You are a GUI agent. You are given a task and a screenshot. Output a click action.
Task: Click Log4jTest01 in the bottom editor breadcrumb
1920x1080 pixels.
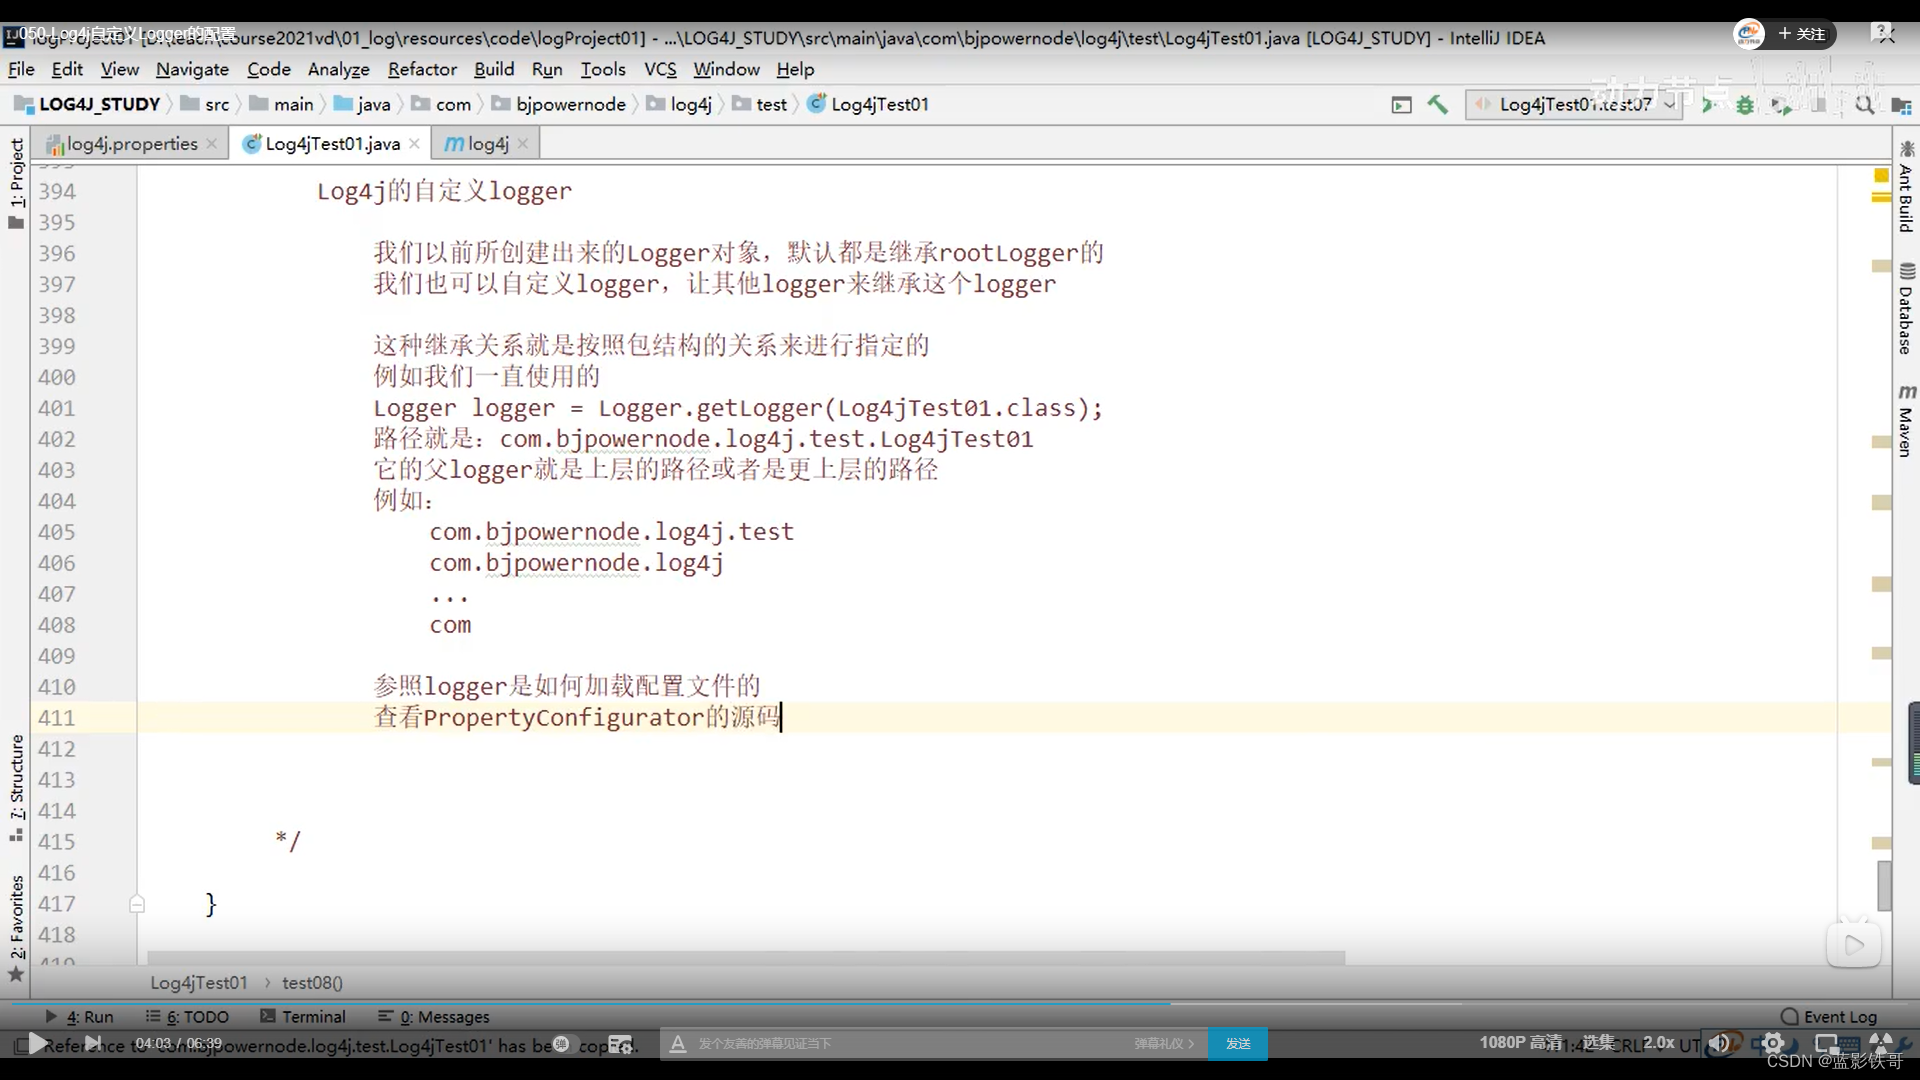point(198,983)
